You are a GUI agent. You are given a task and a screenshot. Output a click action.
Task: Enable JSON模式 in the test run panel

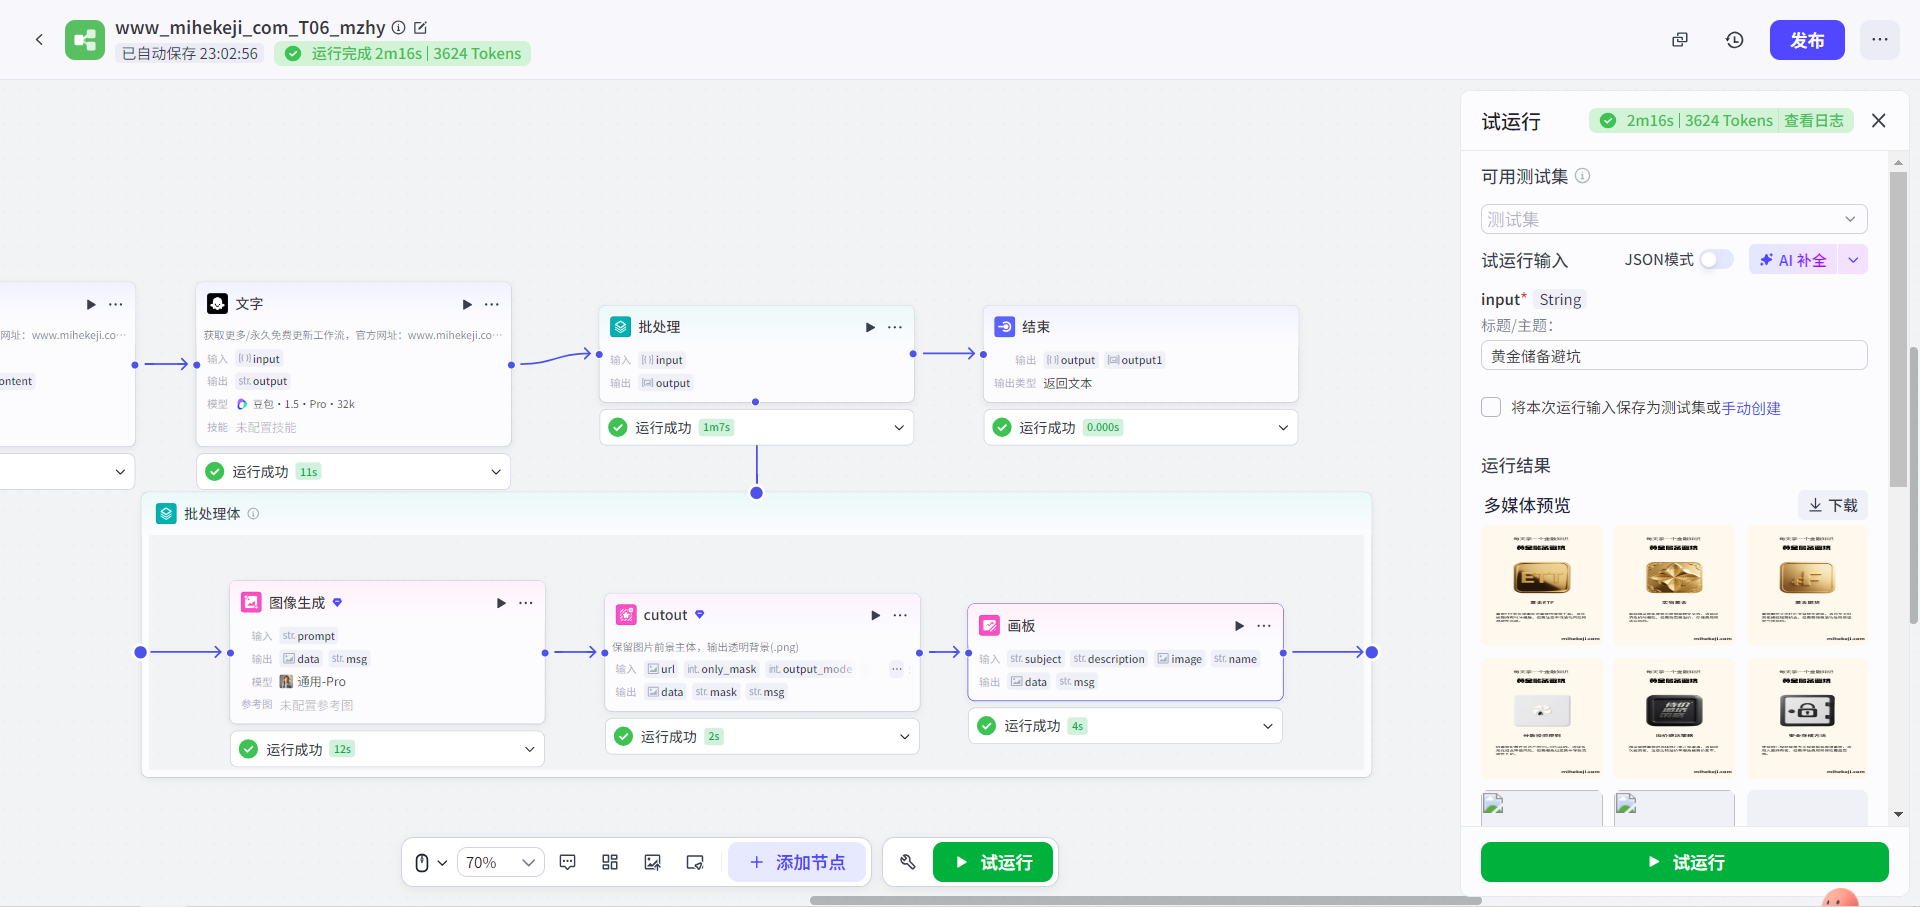pos(1716,259)
